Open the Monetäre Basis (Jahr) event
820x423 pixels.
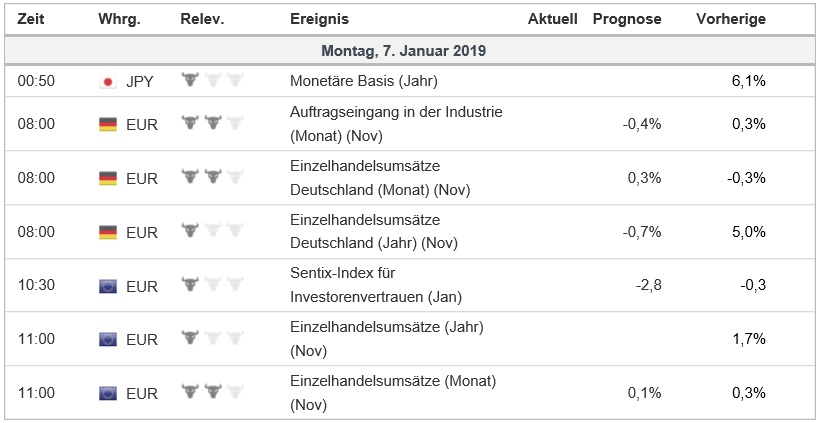point(363,81)
